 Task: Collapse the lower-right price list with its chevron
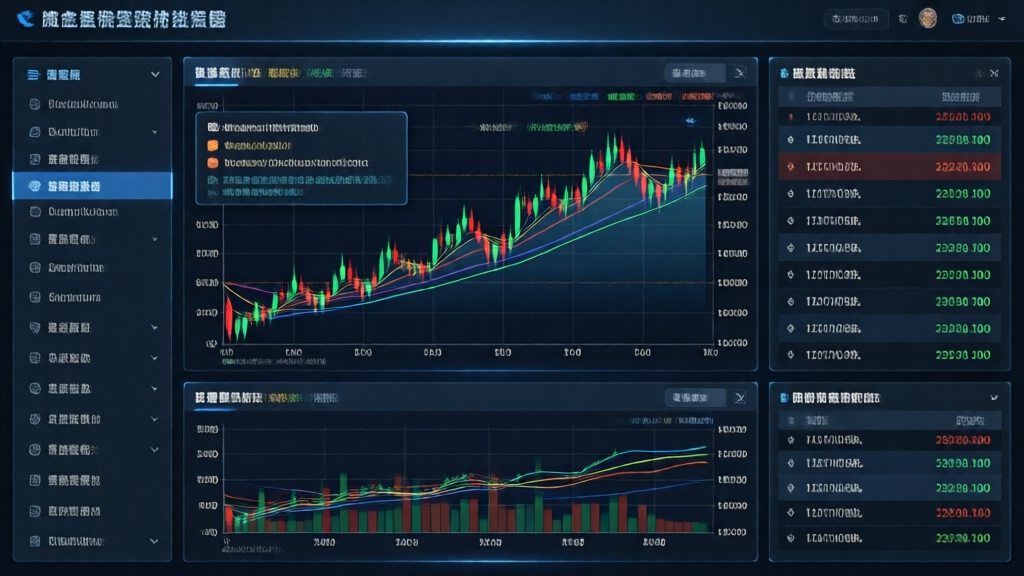coord(993,398)
